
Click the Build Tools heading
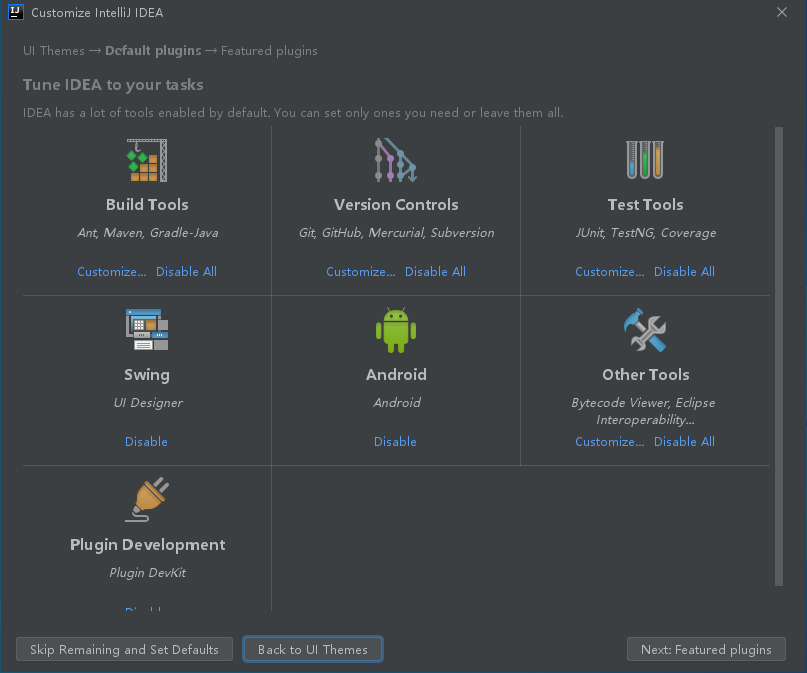pyautogui.click(x=147, y=205)
